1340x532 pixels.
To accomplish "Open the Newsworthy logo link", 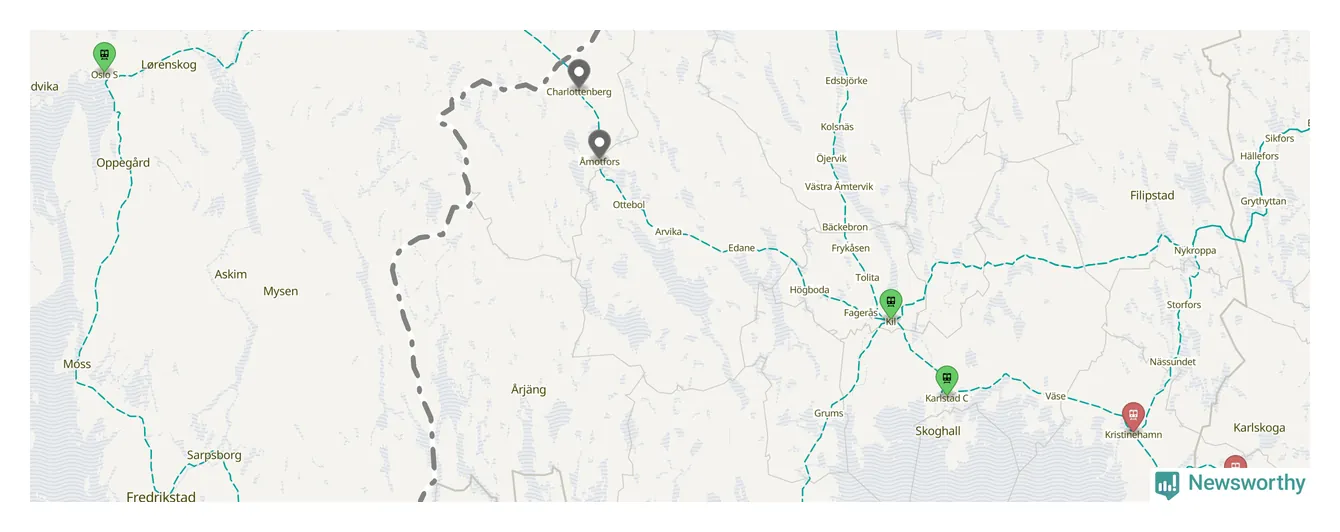I will point(1231,484).
